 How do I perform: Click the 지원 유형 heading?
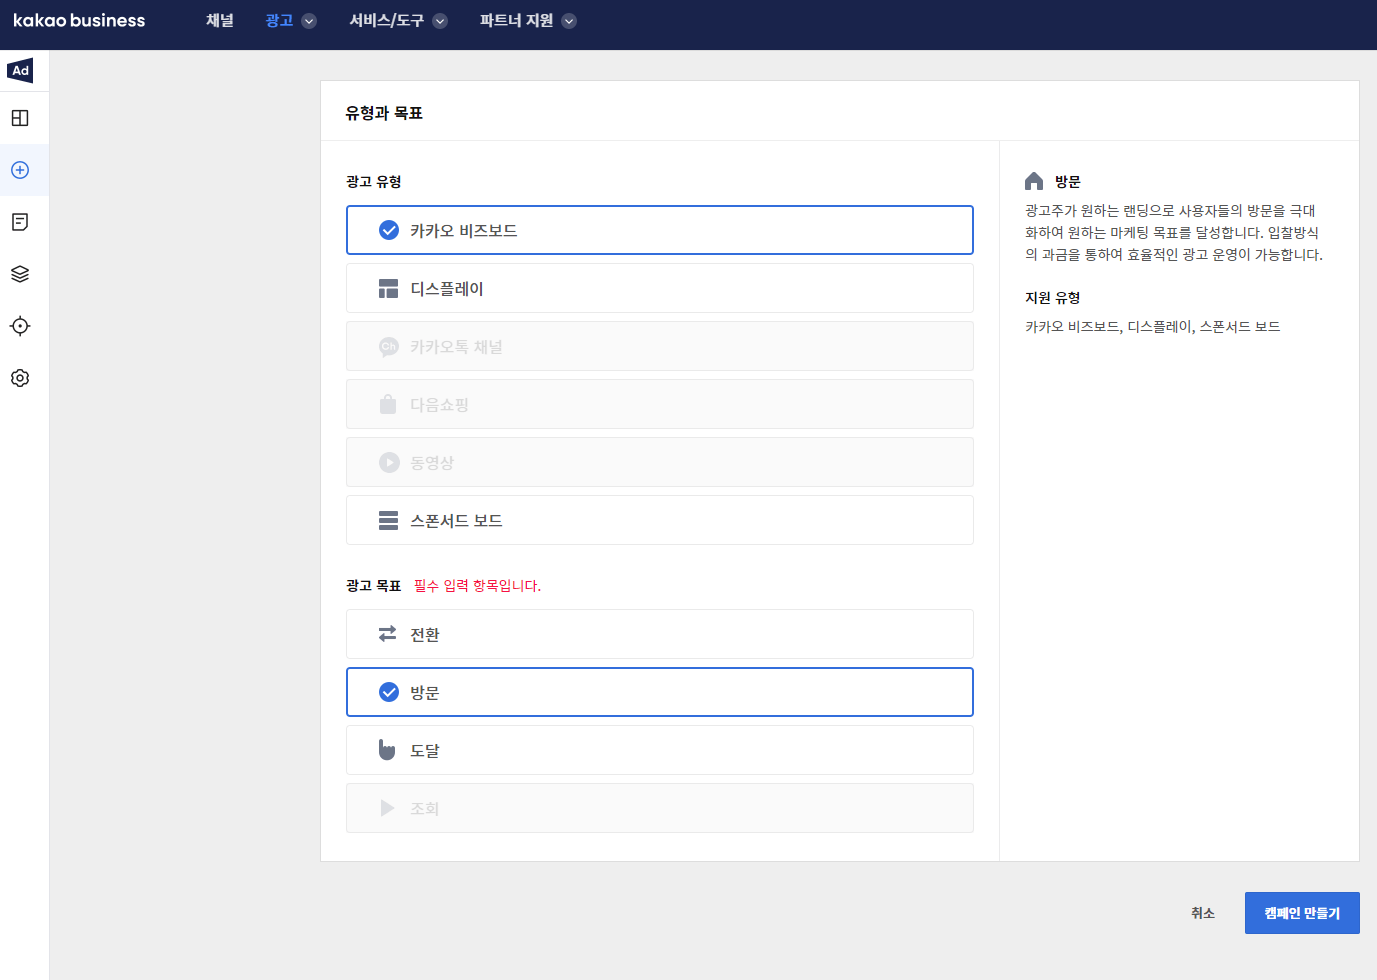tap(1053, 297)
